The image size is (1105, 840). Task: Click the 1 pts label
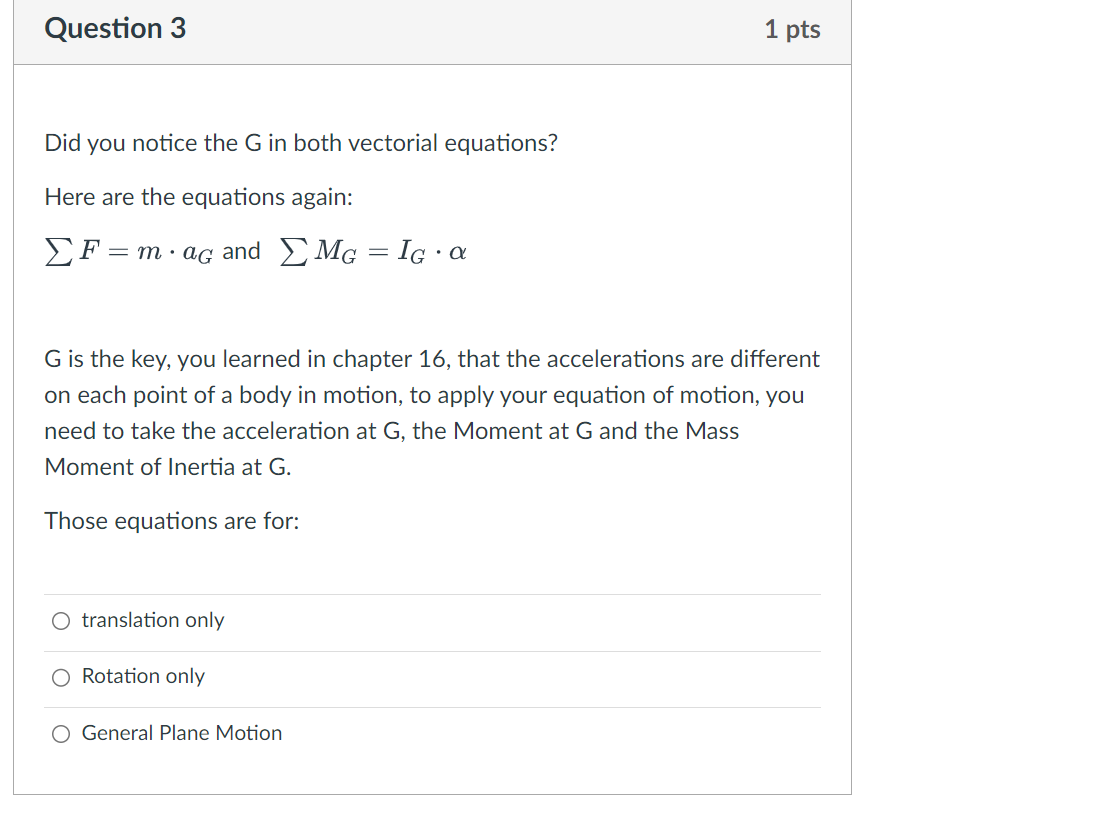[792, 29]
